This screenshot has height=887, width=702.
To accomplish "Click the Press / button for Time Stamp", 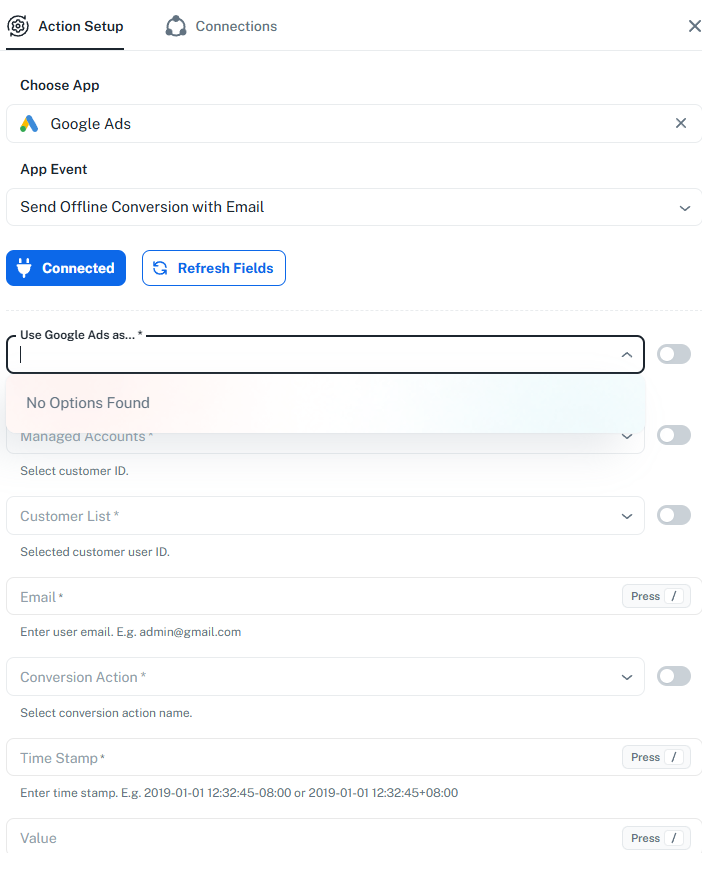I will tap(656, 757).
